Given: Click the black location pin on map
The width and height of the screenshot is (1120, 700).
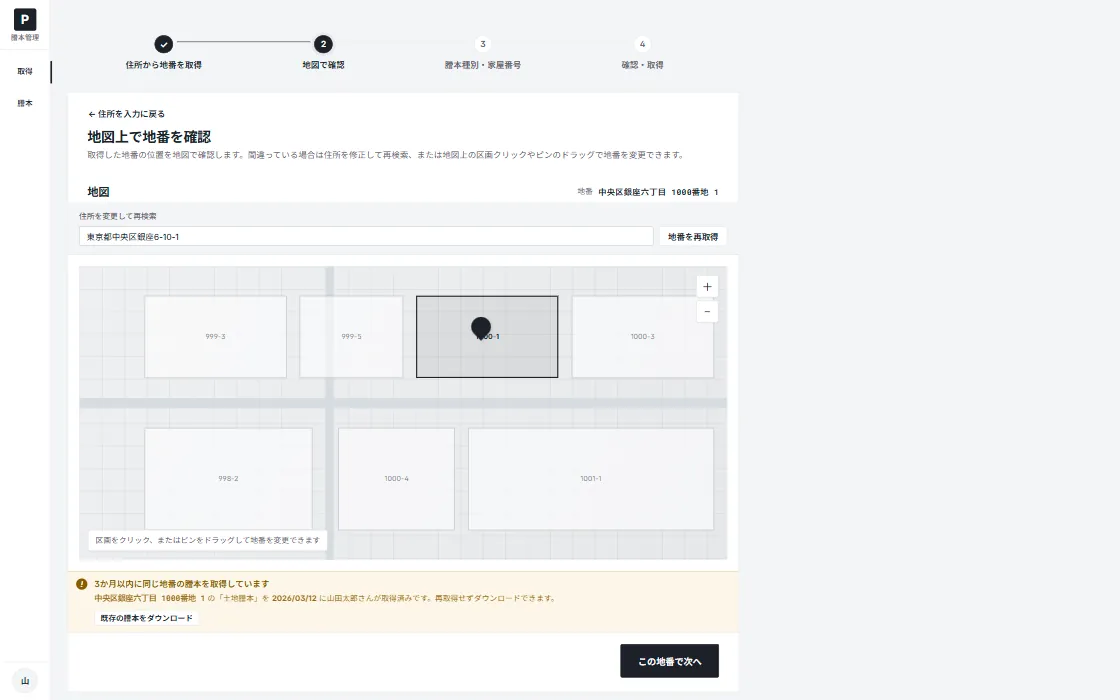Looking at the screenshot, I should [481, 328].
